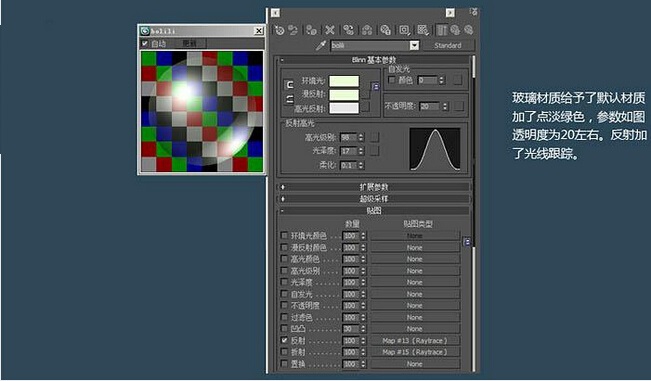Click Put Material to Scene icon
This screenshot has height=381, width=651.
click(x=294, y=30)
